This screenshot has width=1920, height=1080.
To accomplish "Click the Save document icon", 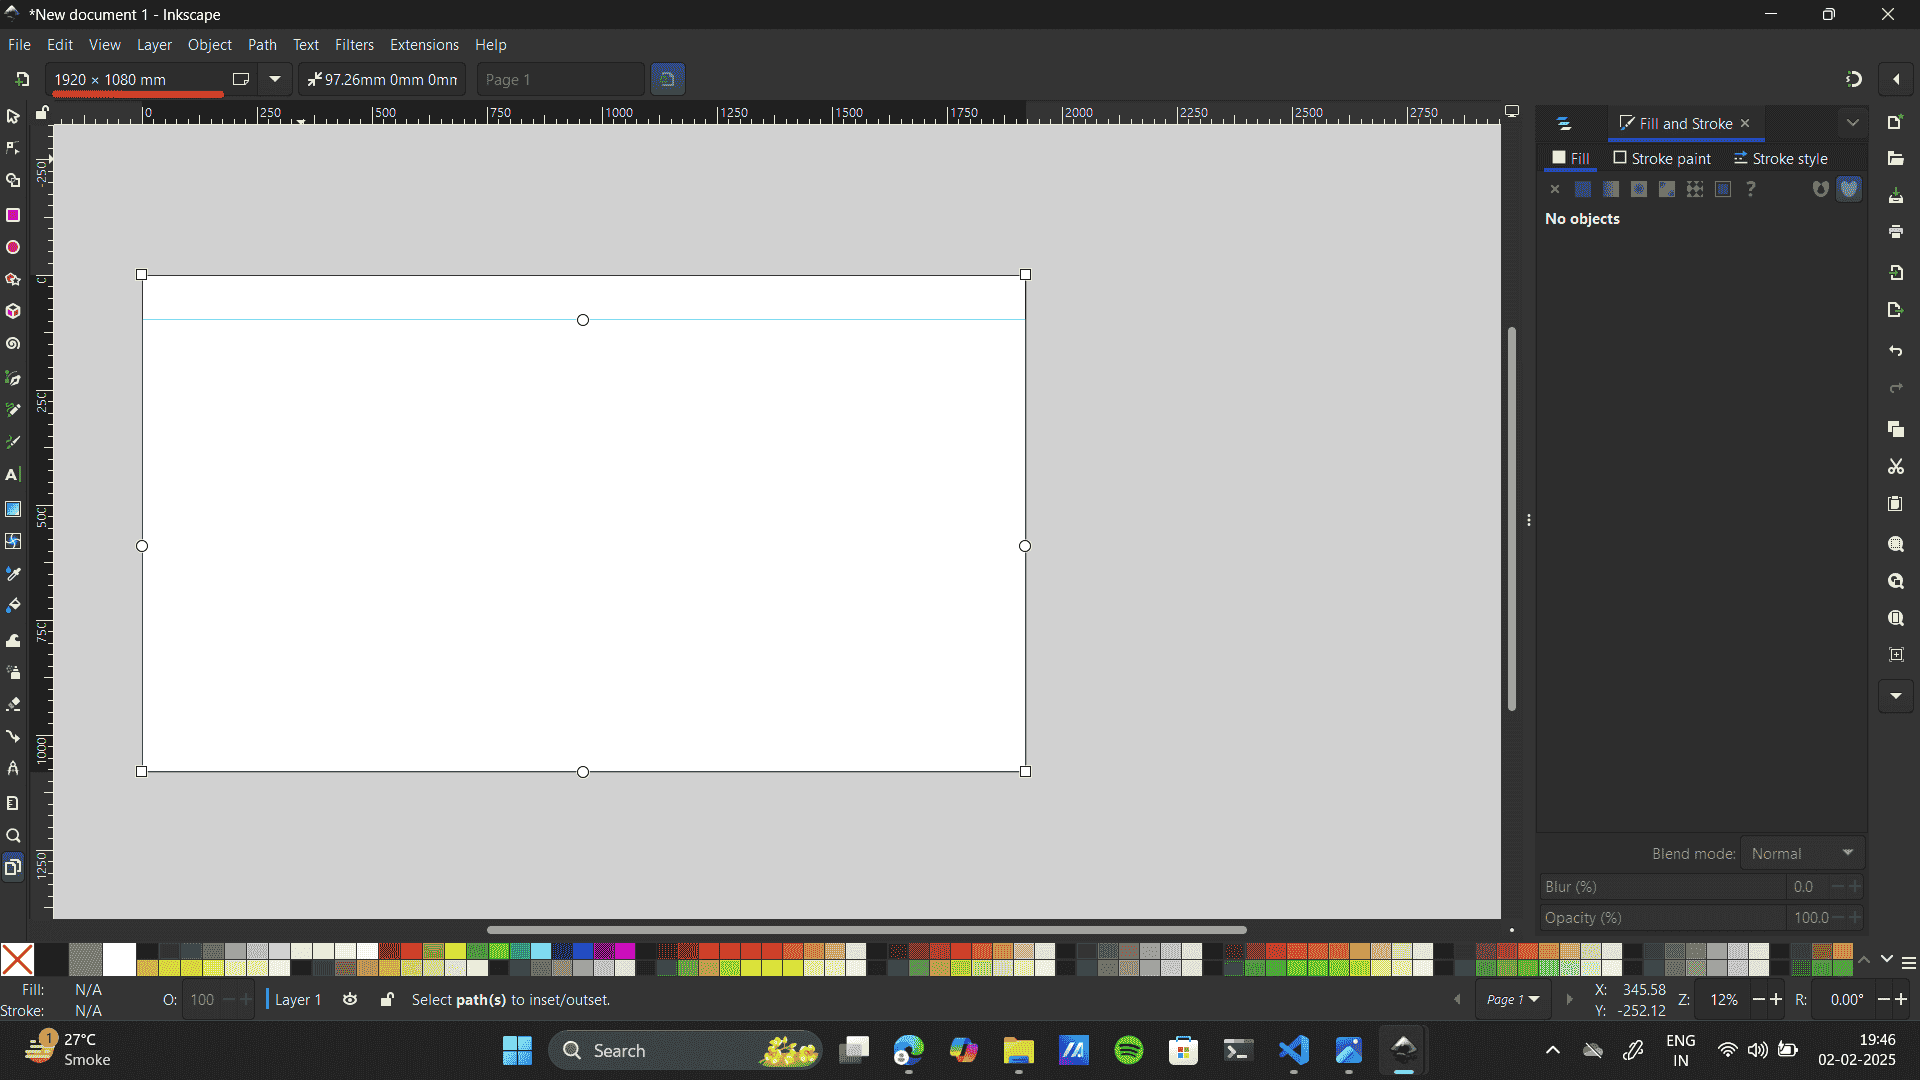I will coord(1896,196).
